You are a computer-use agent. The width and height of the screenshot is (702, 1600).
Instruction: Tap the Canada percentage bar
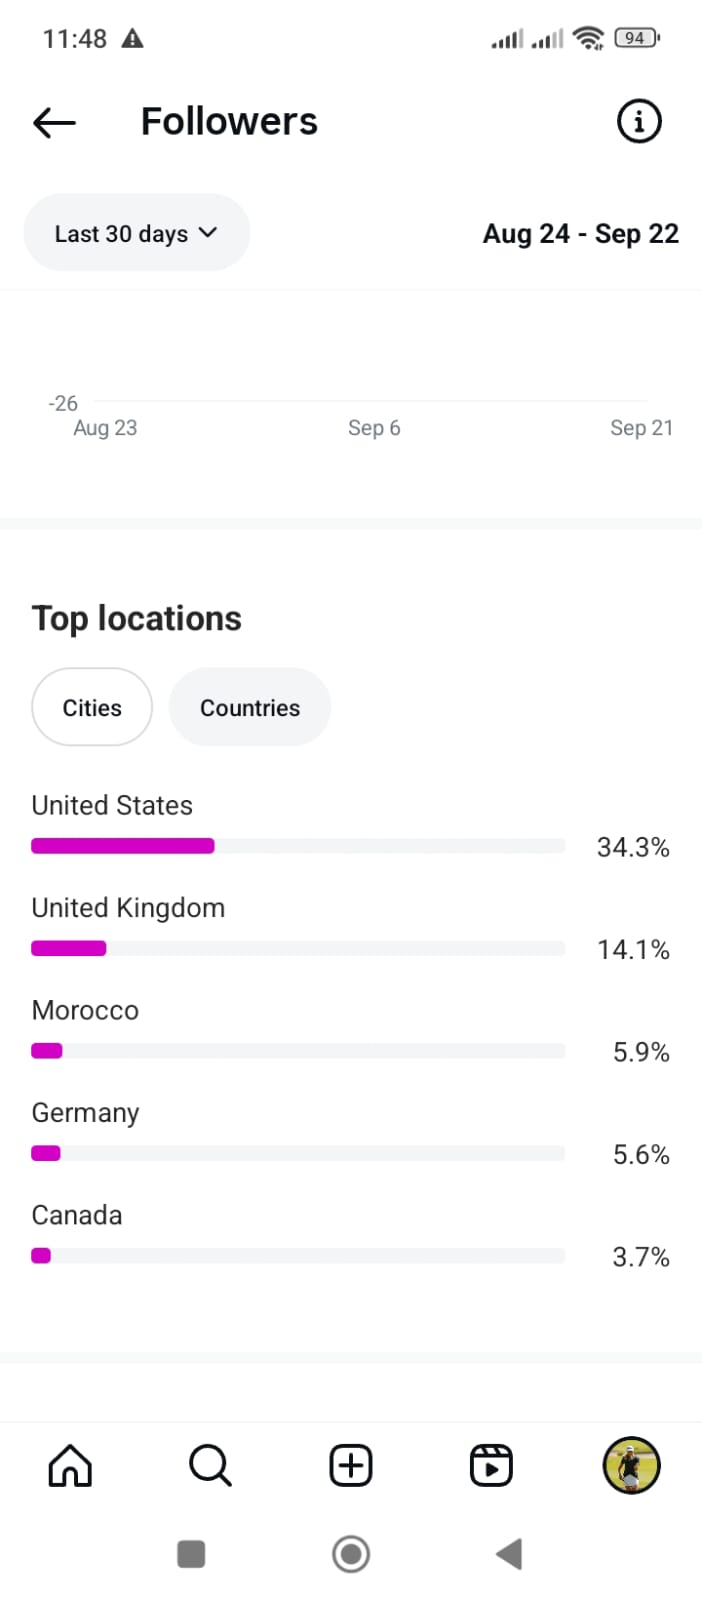[298, 1256]
